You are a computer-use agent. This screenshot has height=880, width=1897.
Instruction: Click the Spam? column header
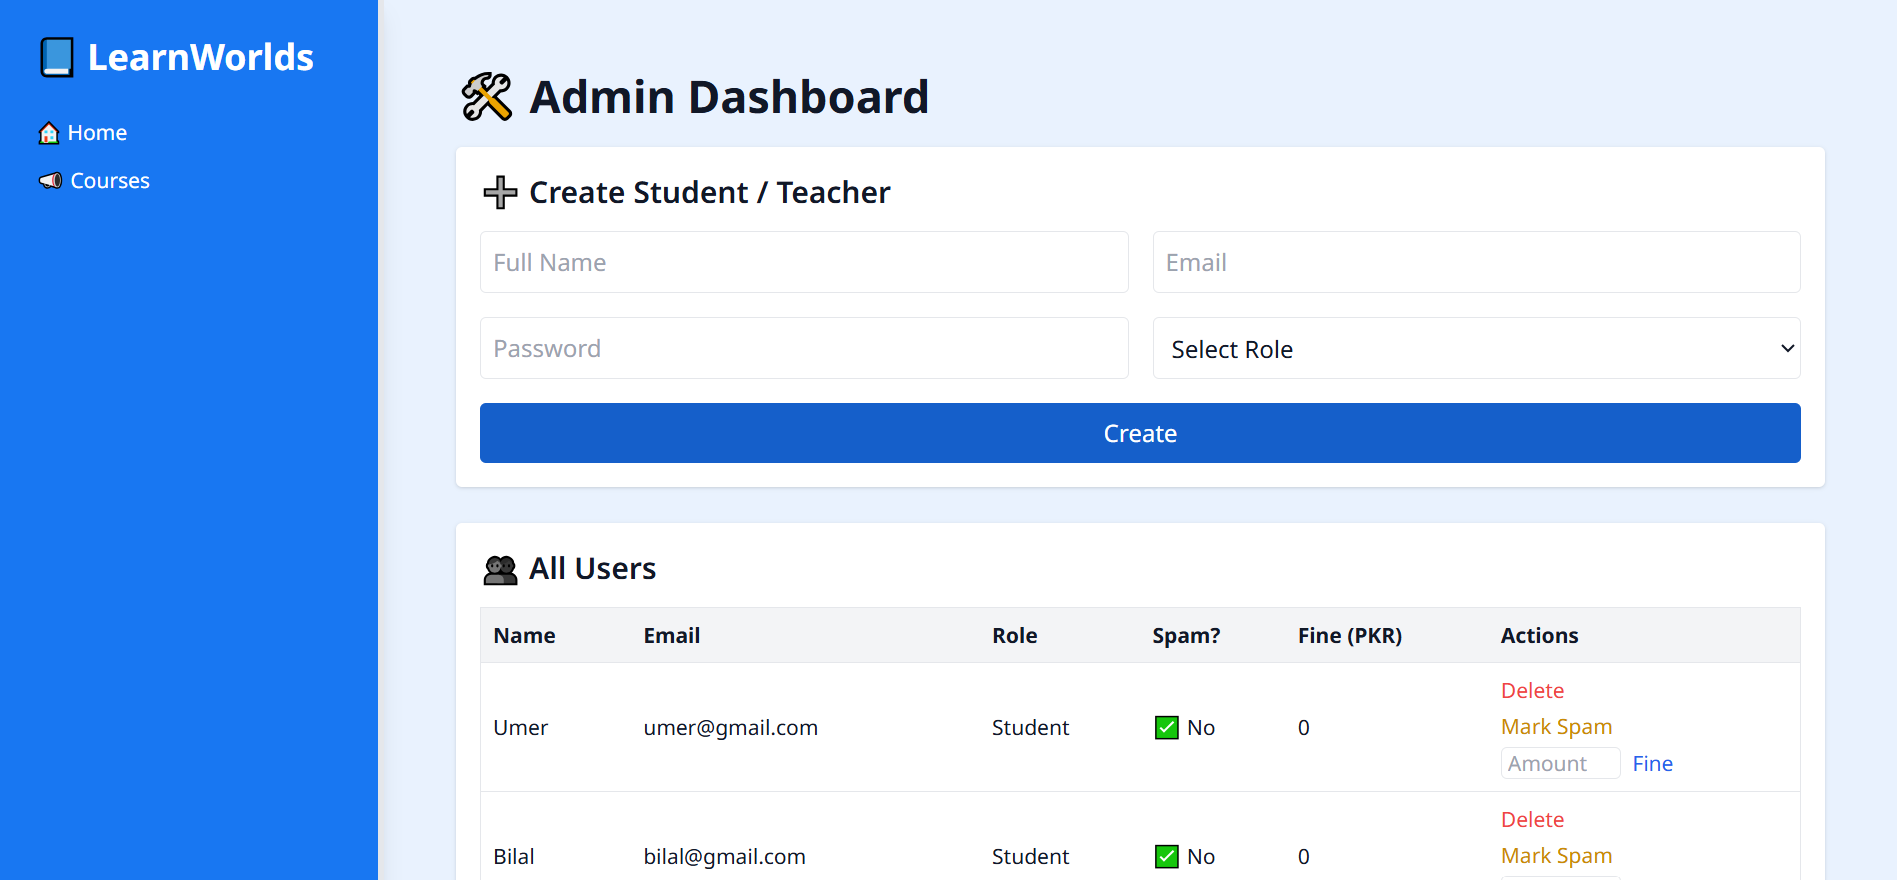[1186, 636]
